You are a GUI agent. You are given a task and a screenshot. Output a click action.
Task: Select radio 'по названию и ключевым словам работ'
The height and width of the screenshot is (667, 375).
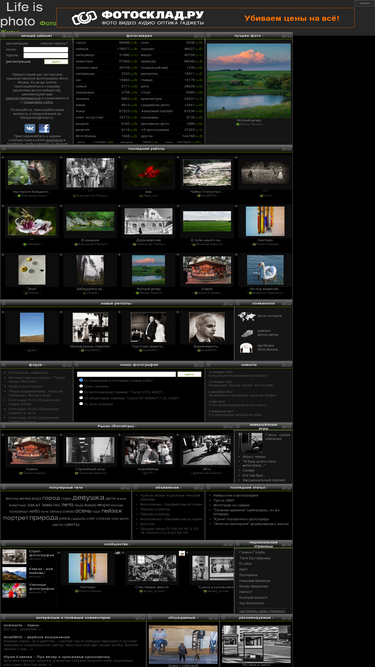click(x=81, y=380)
